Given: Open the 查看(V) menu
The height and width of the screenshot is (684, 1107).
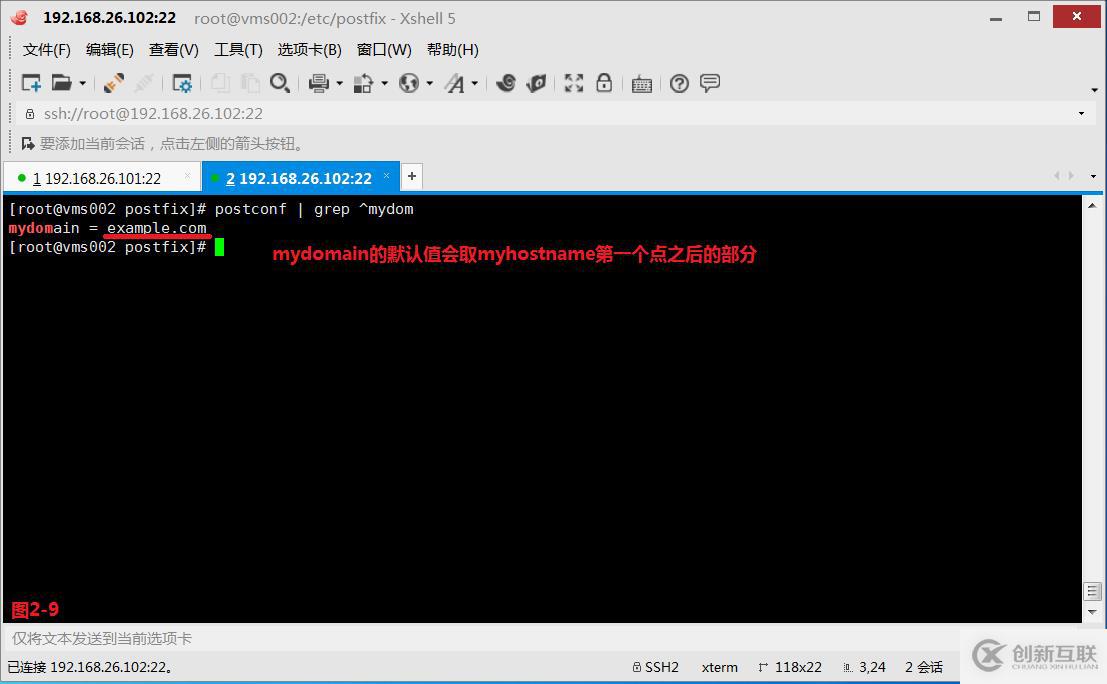Looking at the screenshot, I should pos(174,49).
